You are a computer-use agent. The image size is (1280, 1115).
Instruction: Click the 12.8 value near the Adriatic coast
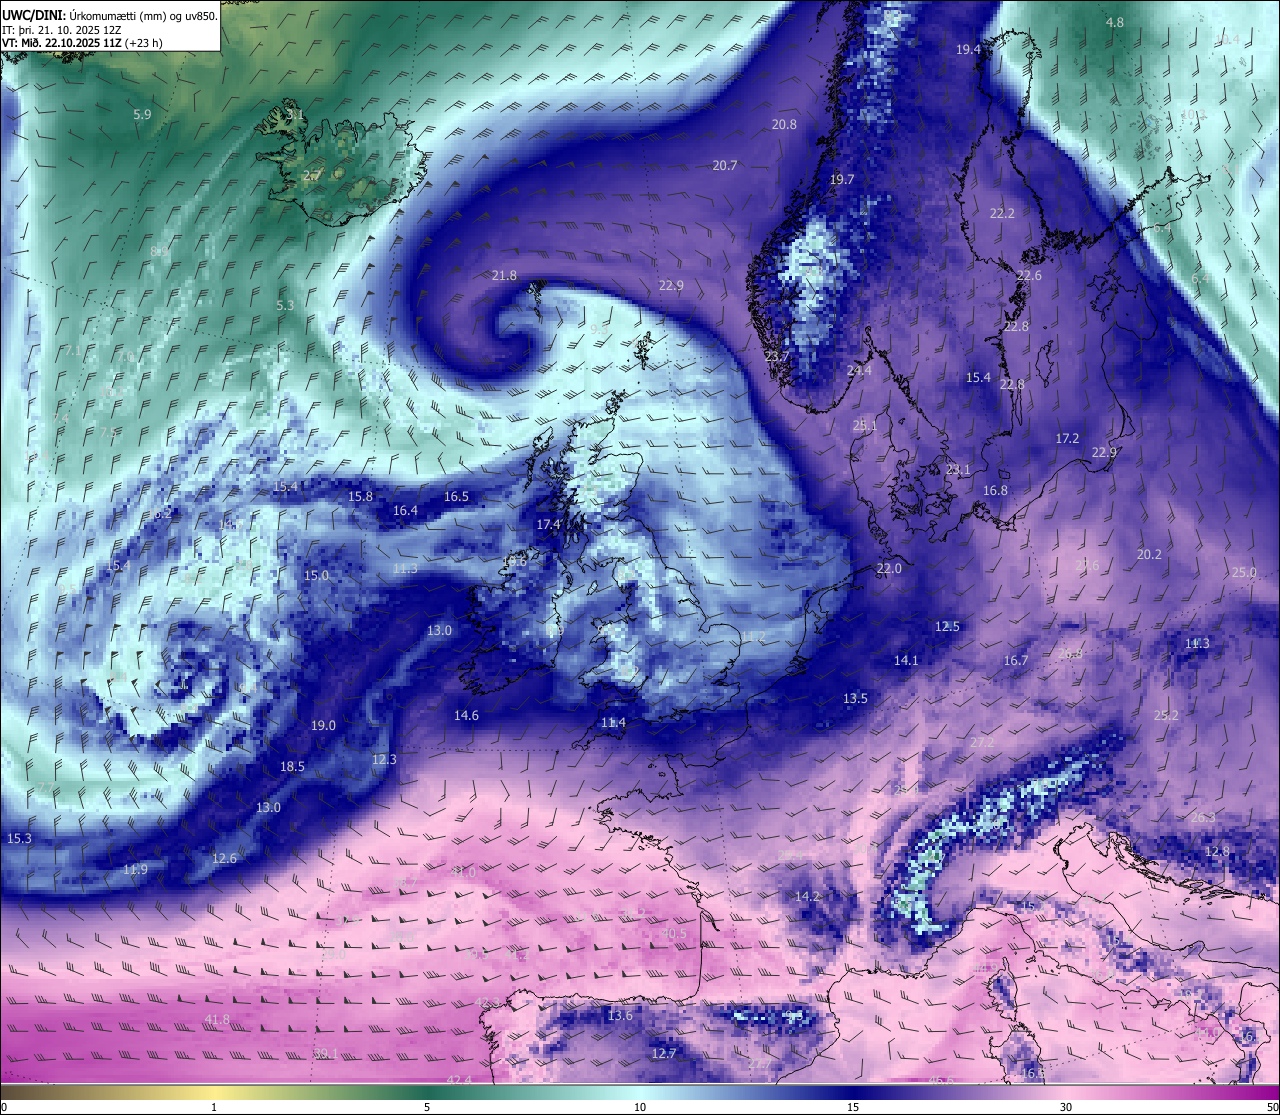point(1217,851)
